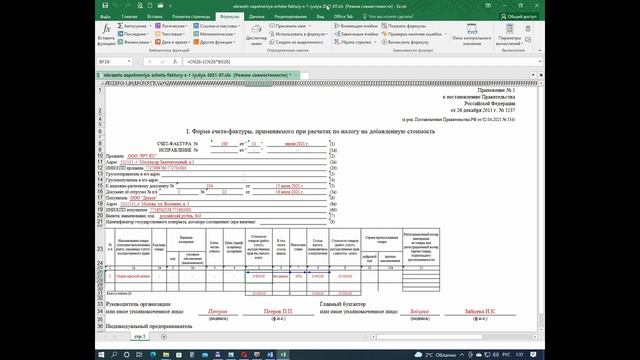Click Use in Formula button
The width and height of the screenshot is (640, 360).
299,34
